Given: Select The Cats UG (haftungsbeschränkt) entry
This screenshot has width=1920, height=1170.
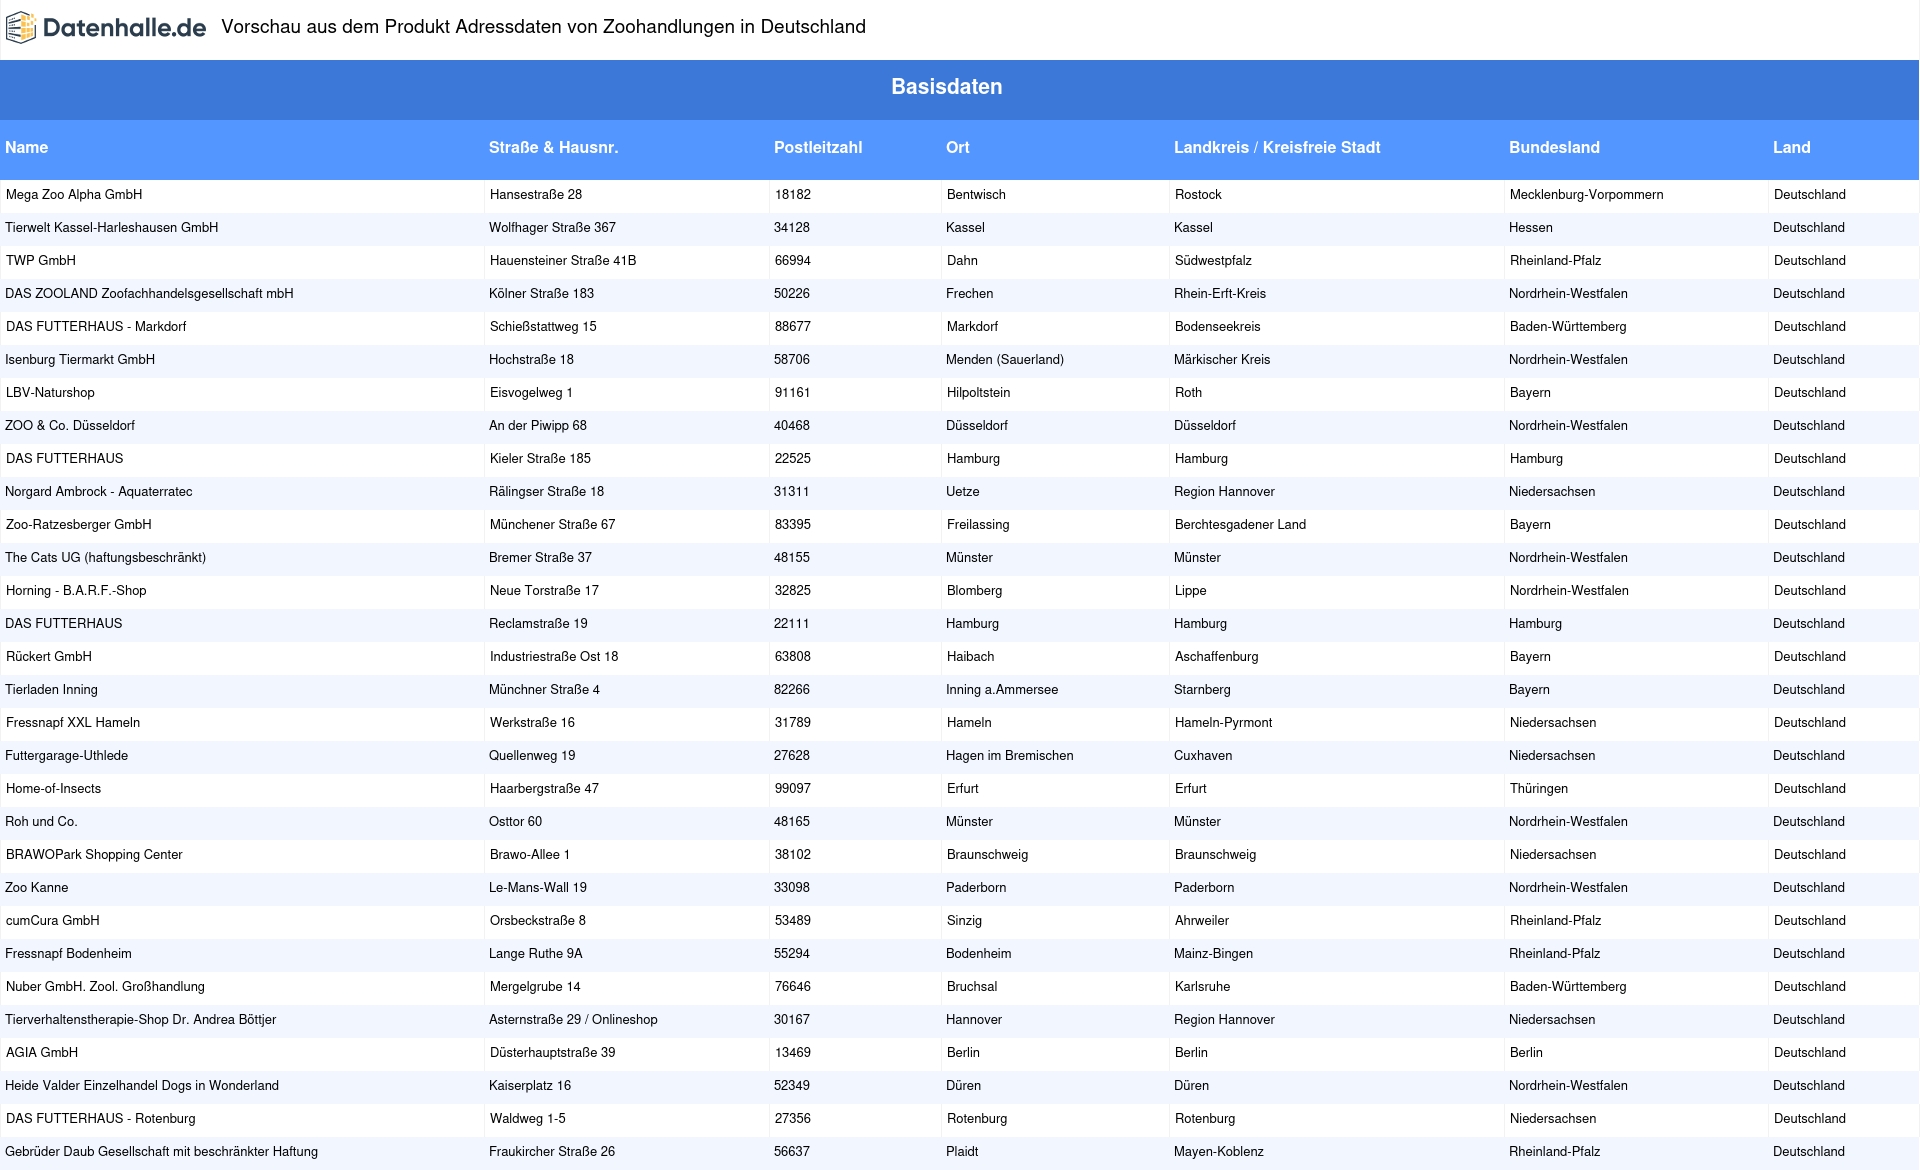Looking at the screenshot, I should [x=105, y=558].
